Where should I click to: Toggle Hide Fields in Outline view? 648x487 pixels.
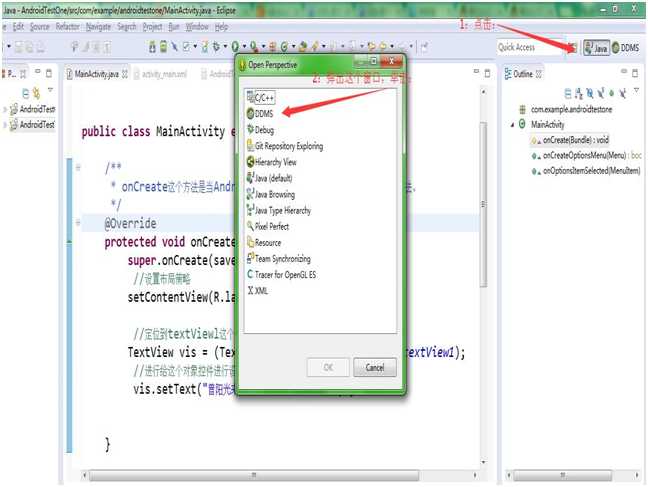point(590,93)
